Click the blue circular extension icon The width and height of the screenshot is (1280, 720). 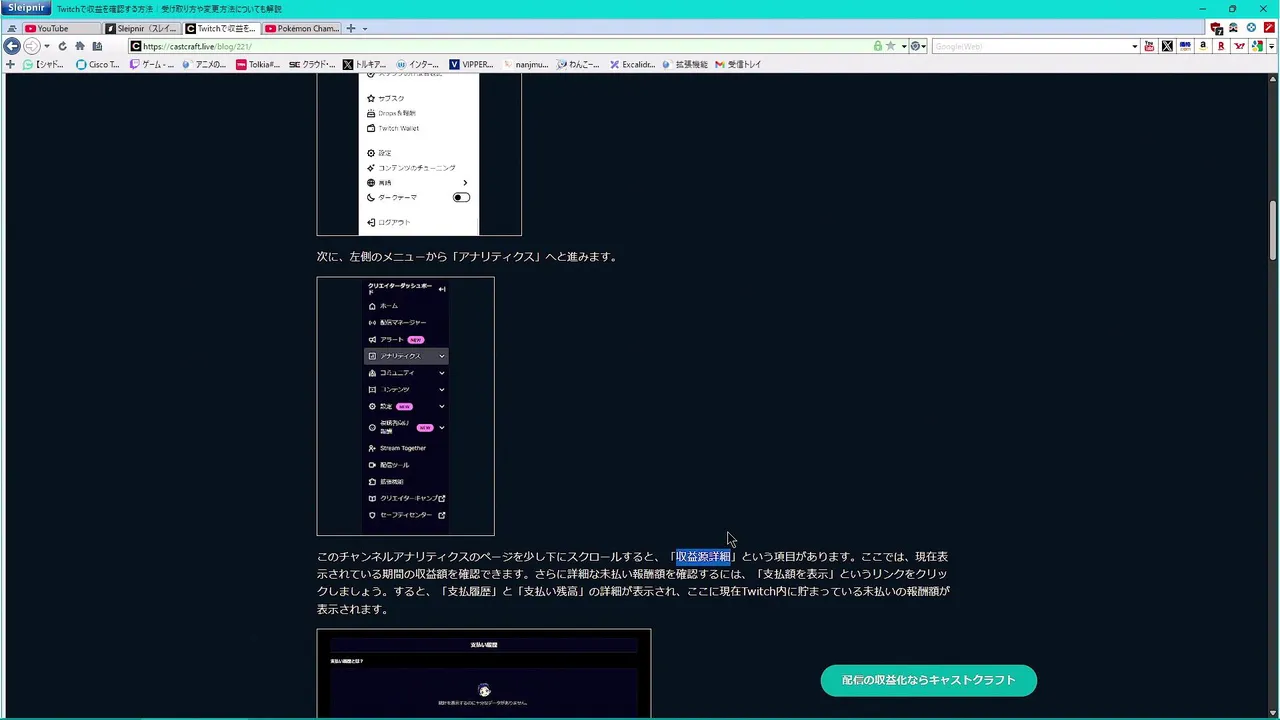click(1251, 28)
